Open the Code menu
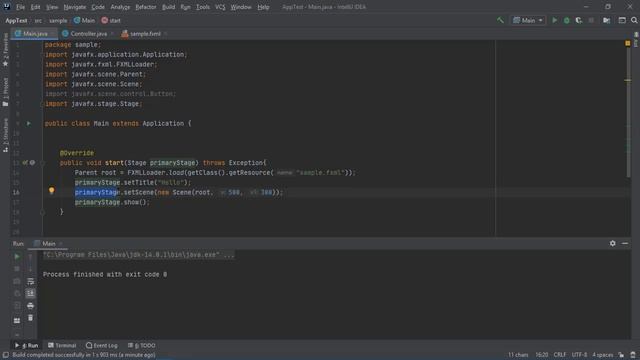The height and width of the screenshot is (360, 640). point(98,7)
